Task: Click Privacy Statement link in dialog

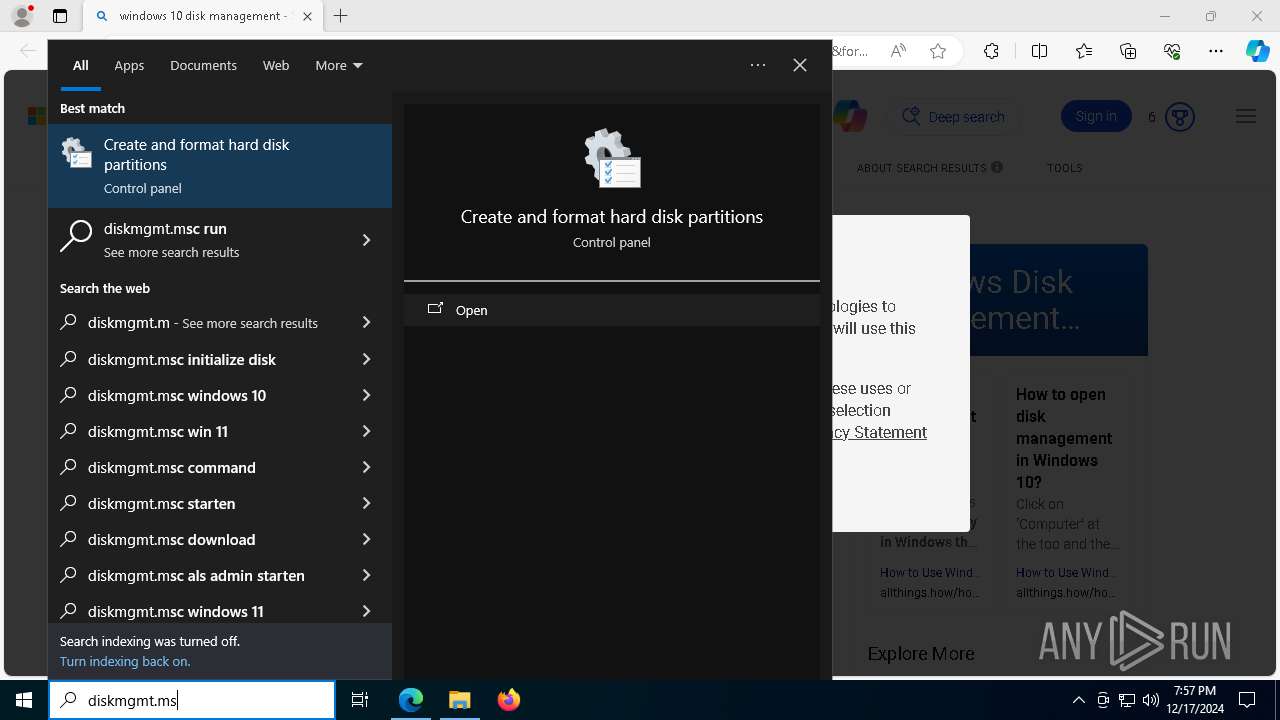Action: pos(880,432)
